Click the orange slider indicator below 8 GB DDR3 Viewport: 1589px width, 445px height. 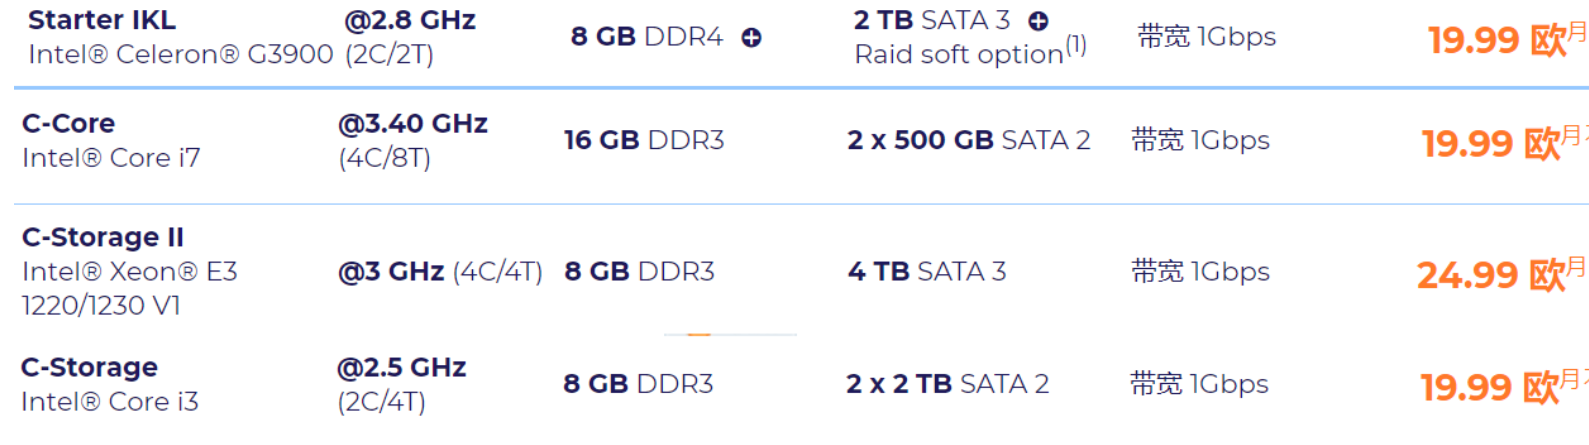point(699,334)
